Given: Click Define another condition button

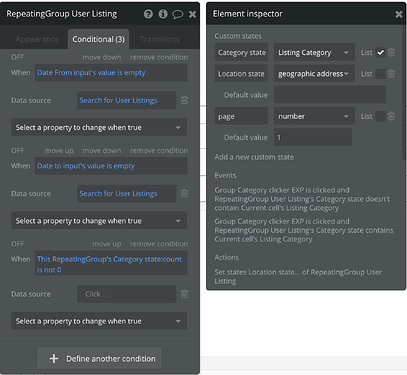Looking at the screenshot, I should tap(100, 359).
